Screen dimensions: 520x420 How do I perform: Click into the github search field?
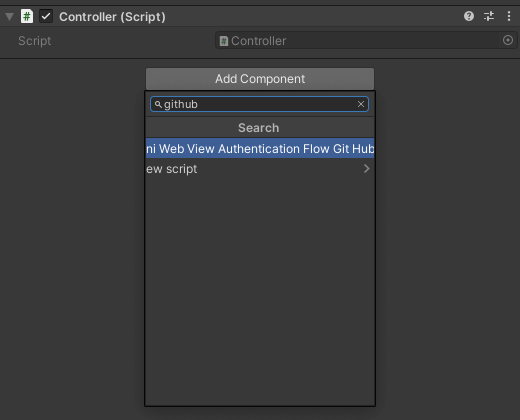(259, 104)
